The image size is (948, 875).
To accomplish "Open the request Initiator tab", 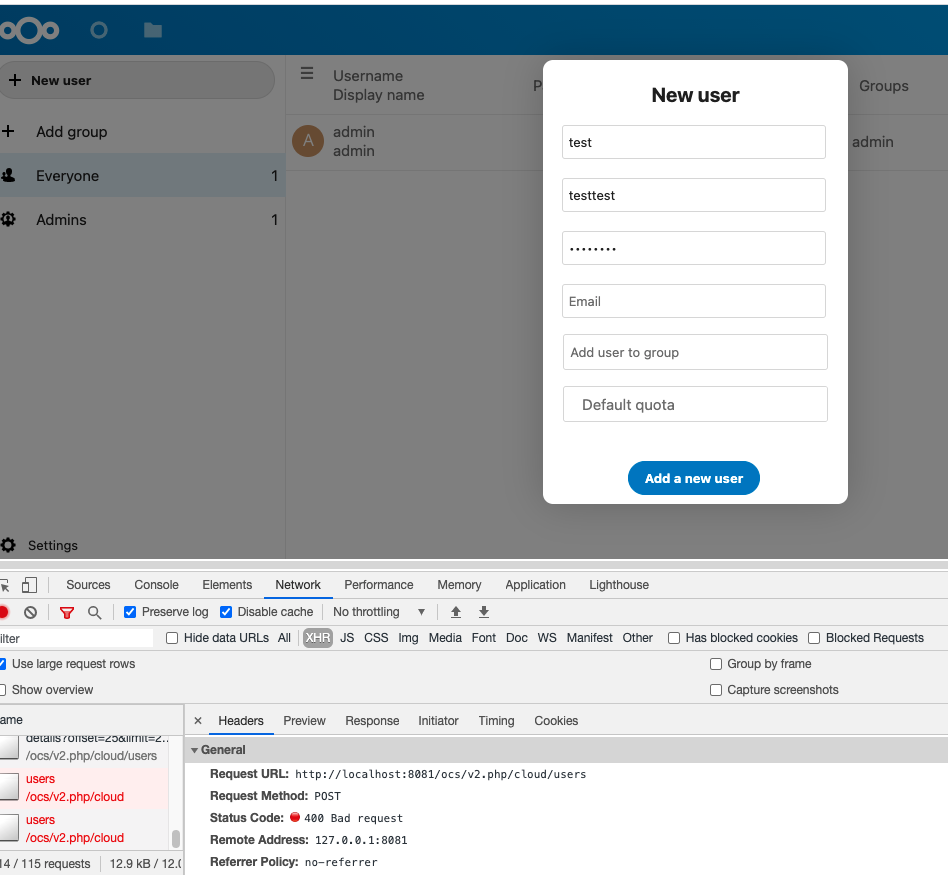I will (x=438, y=721).
